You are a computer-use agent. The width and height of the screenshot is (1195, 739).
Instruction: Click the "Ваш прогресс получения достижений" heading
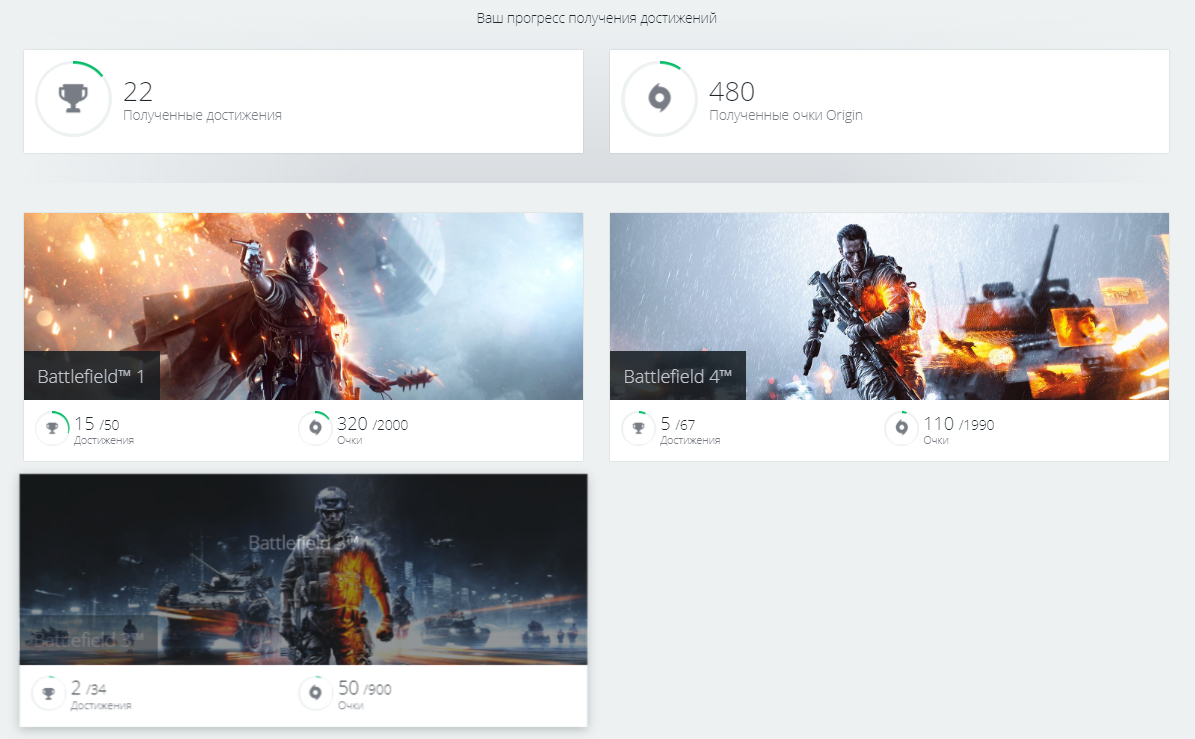click(x=597, y=18)
